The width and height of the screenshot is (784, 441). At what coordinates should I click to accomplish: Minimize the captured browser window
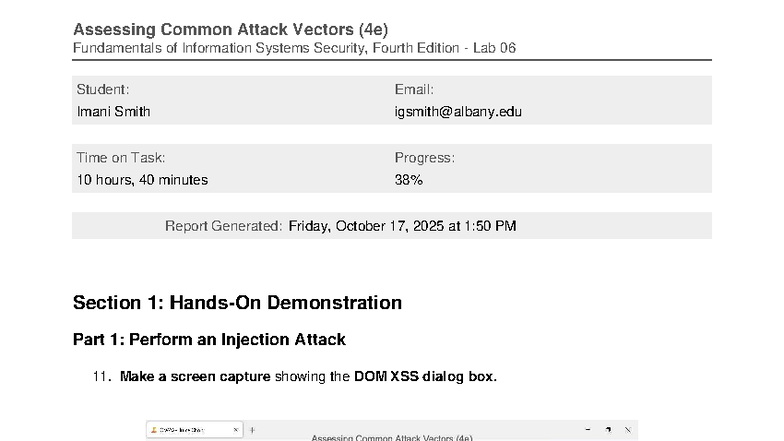pos(587,430)
